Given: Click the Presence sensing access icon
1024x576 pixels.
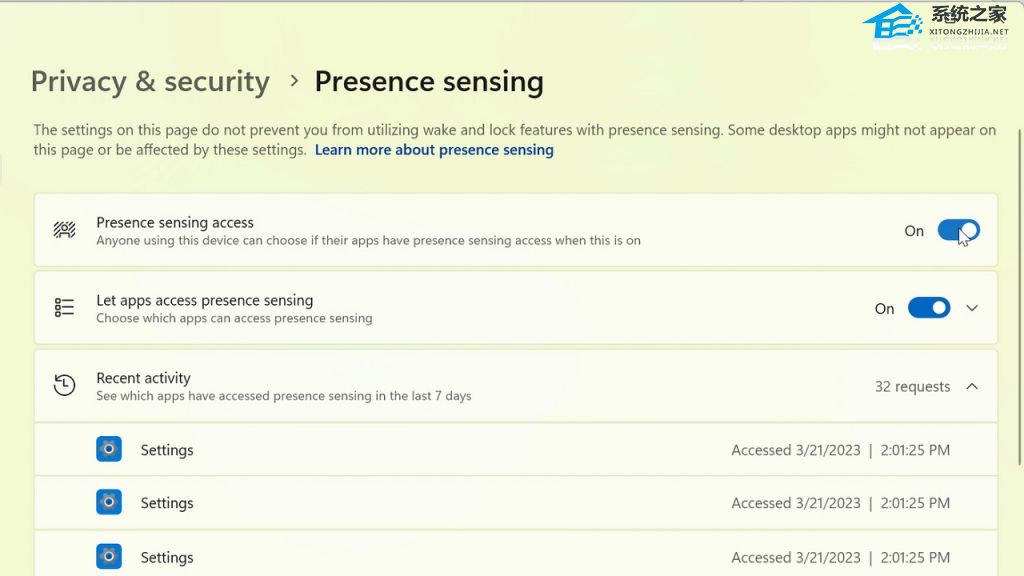Looking at the screenshot, I should (65, 230).
